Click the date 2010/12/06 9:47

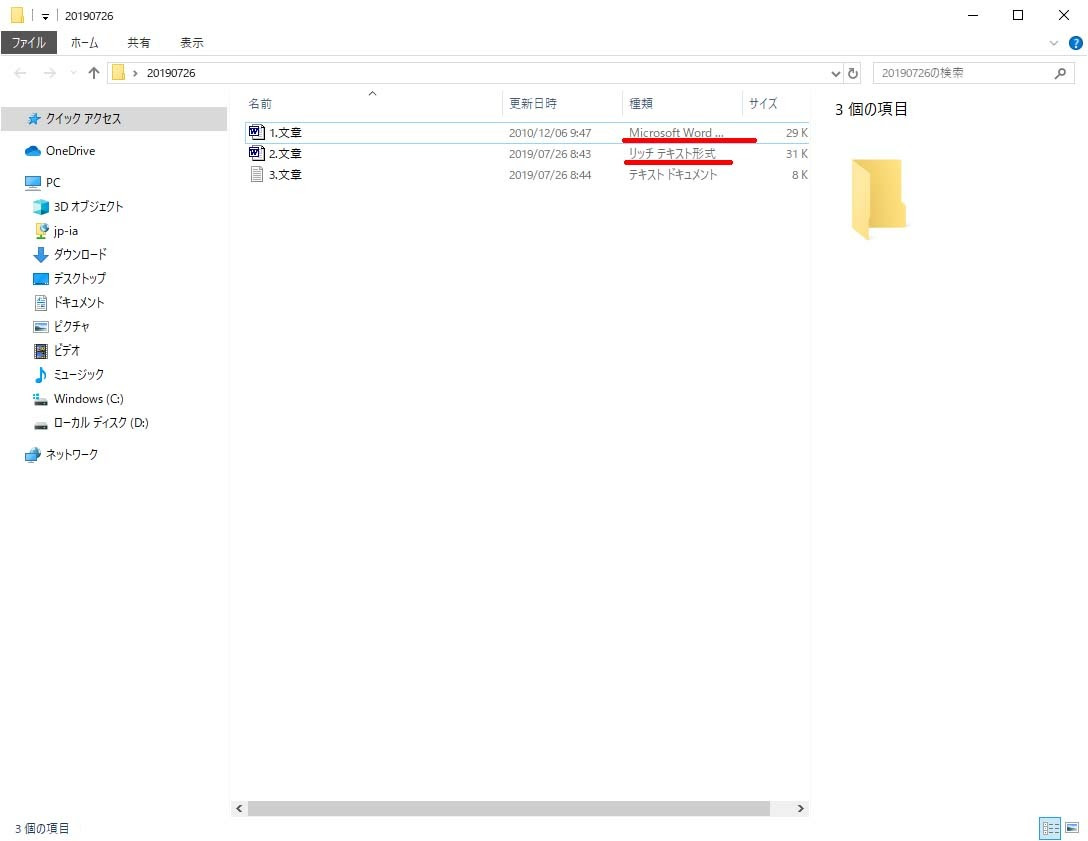[550, 133]
